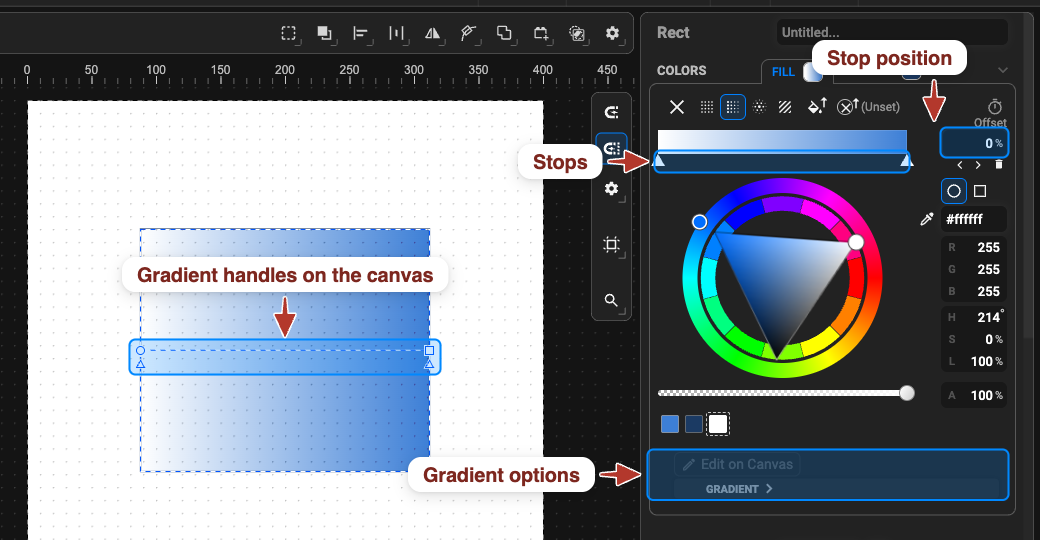This screenshot has width=1040, height=540.
Task: Click the paint bucket inherit icon
Action: (x=817, y=106)
